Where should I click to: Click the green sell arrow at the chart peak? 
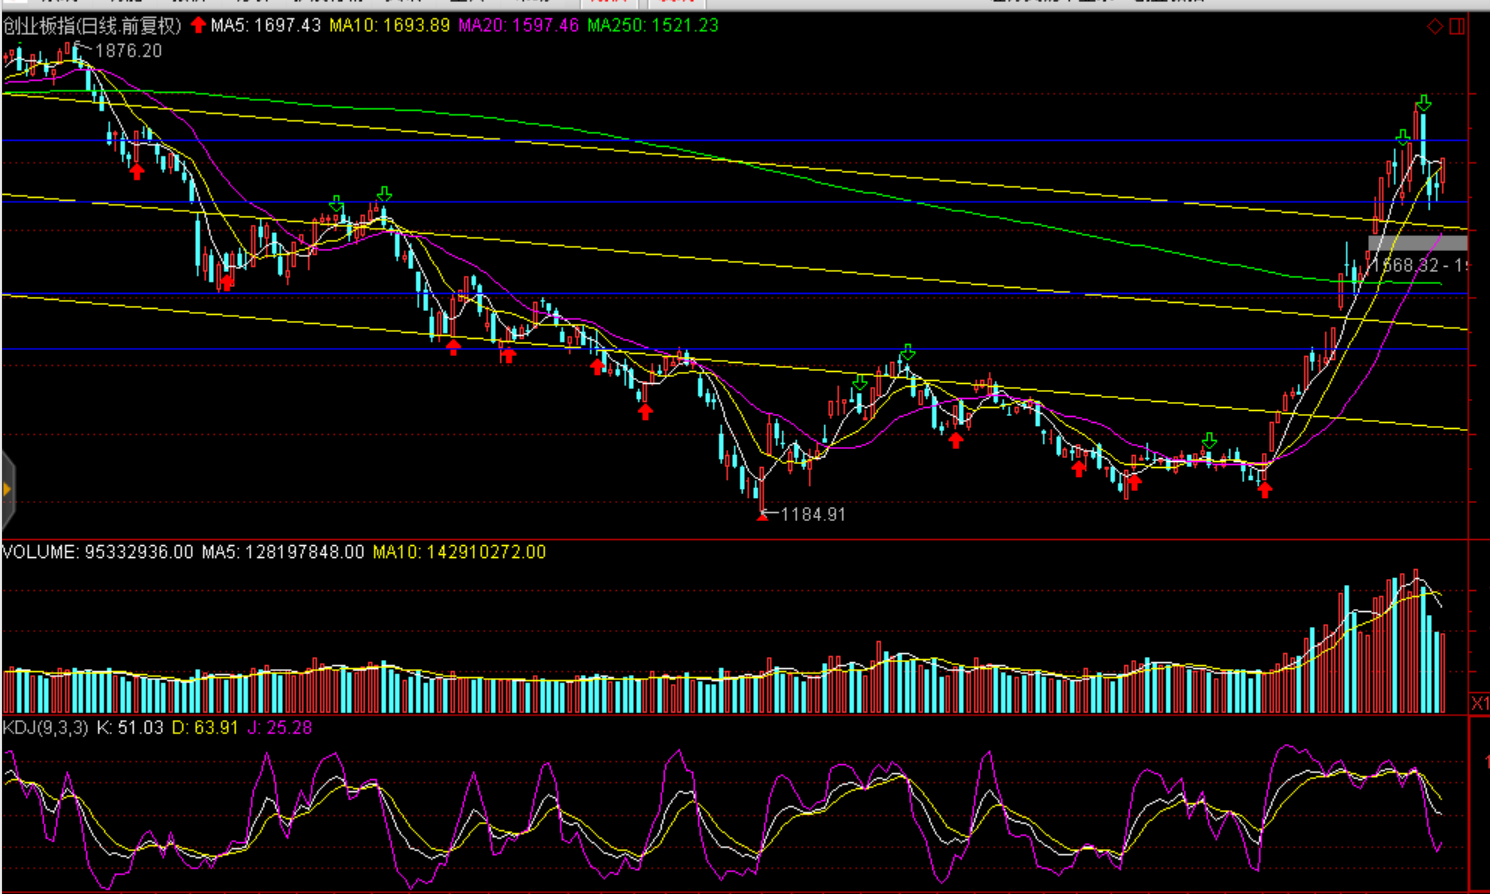1423,103
